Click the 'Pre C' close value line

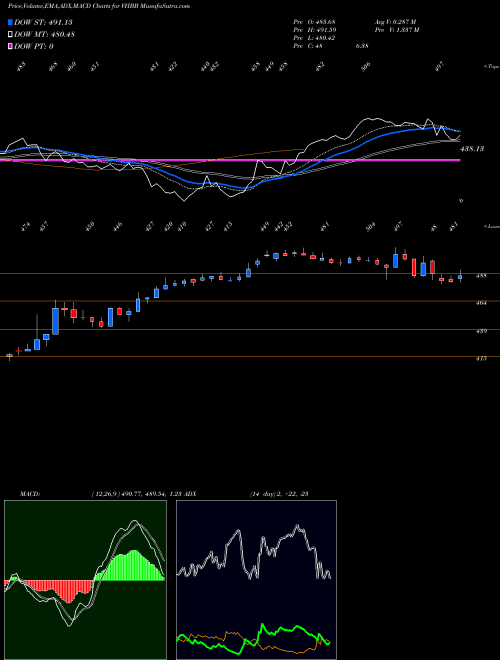331,46
